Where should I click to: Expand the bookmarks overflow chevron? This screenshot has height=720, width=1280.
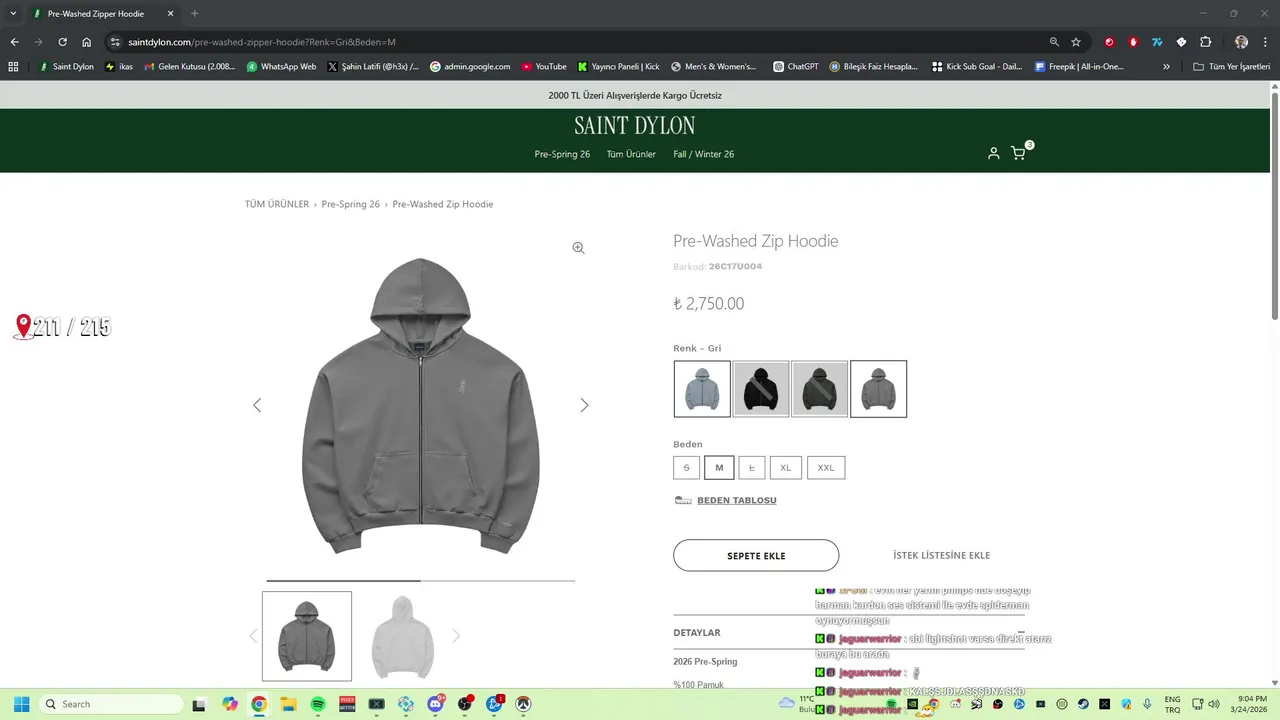pyautogui.click(x=1166, y=67)
